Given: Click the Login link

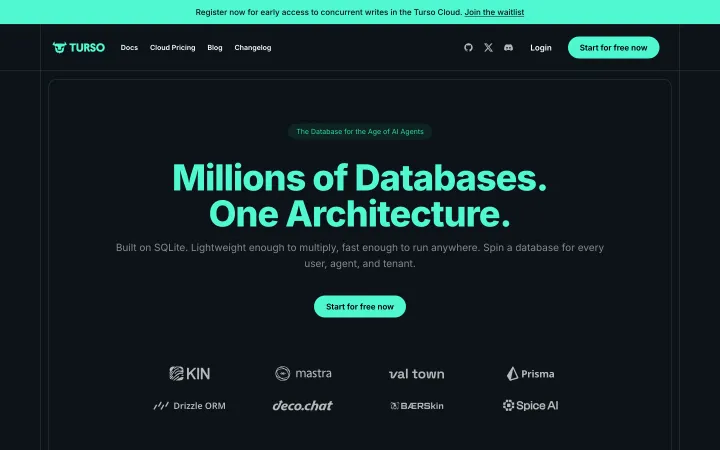Looking at the screenshot, I should click(540, 47).
